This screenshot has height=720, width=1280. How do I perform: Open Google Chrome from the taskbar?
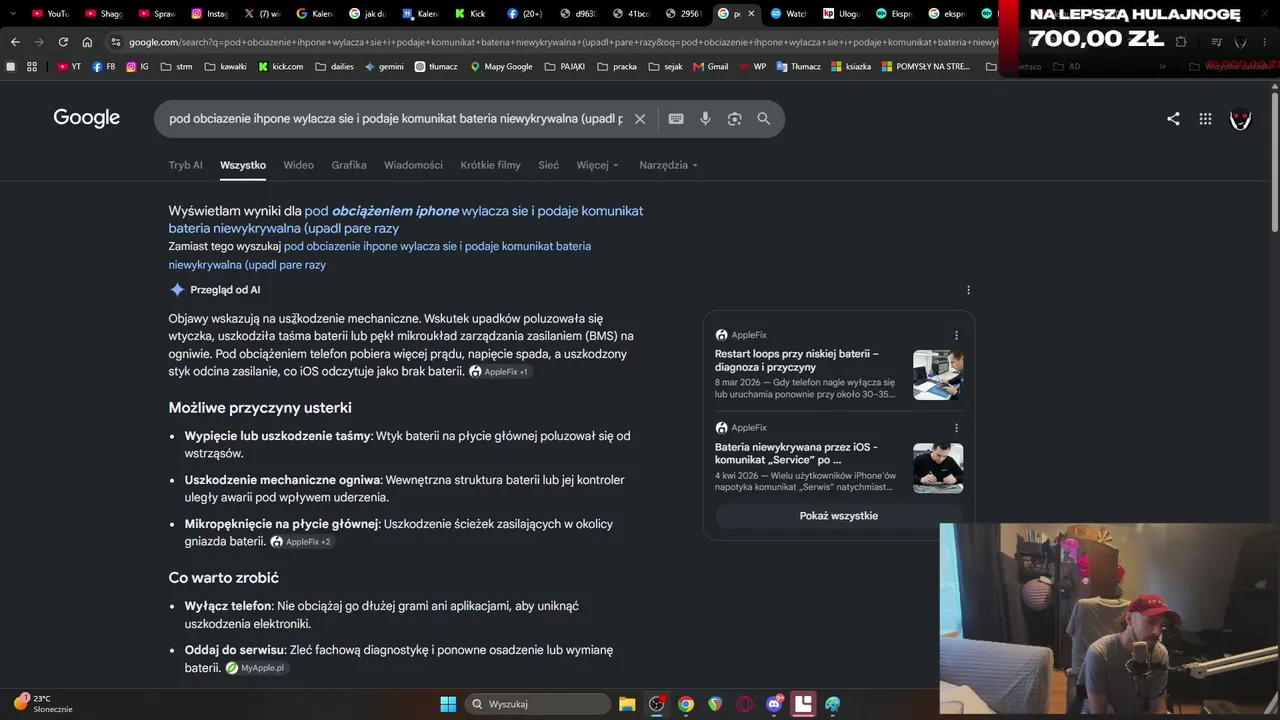pos(686,704)
